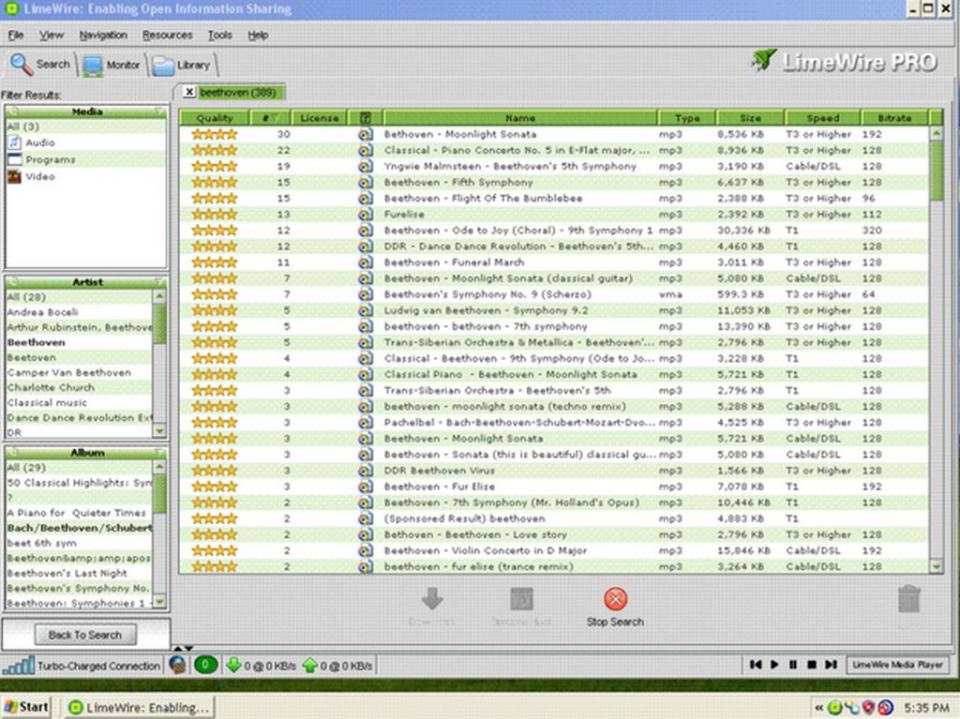Click file icon for Beethoven - Fifth Symphony
The height and width of the screenshot is (719, 960).
point(365,183)
